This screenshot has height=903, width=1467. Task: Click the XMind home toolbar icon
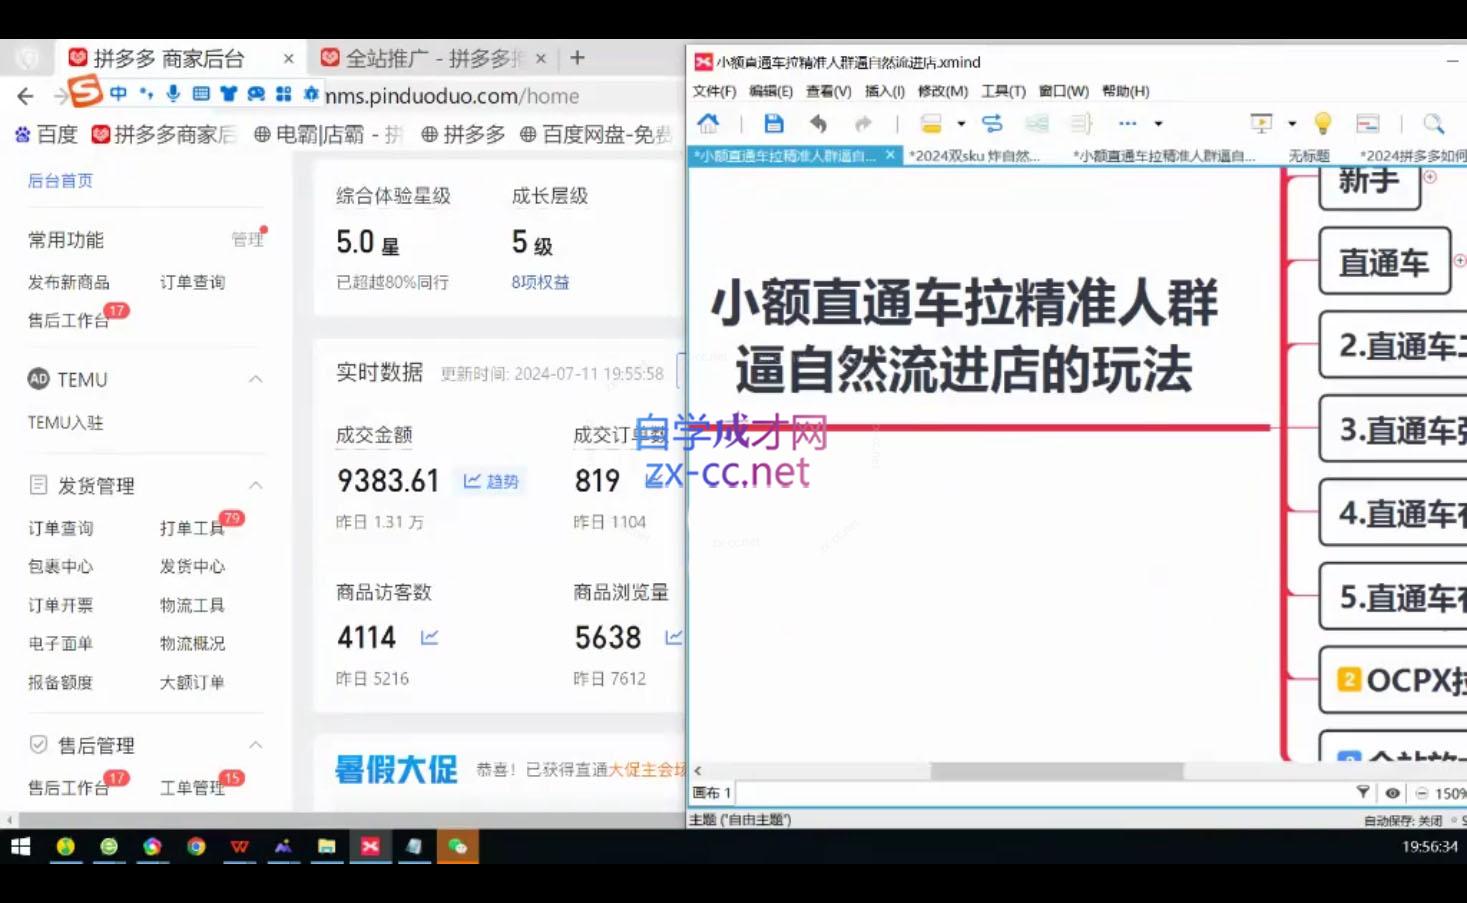(x=708, y=123)
